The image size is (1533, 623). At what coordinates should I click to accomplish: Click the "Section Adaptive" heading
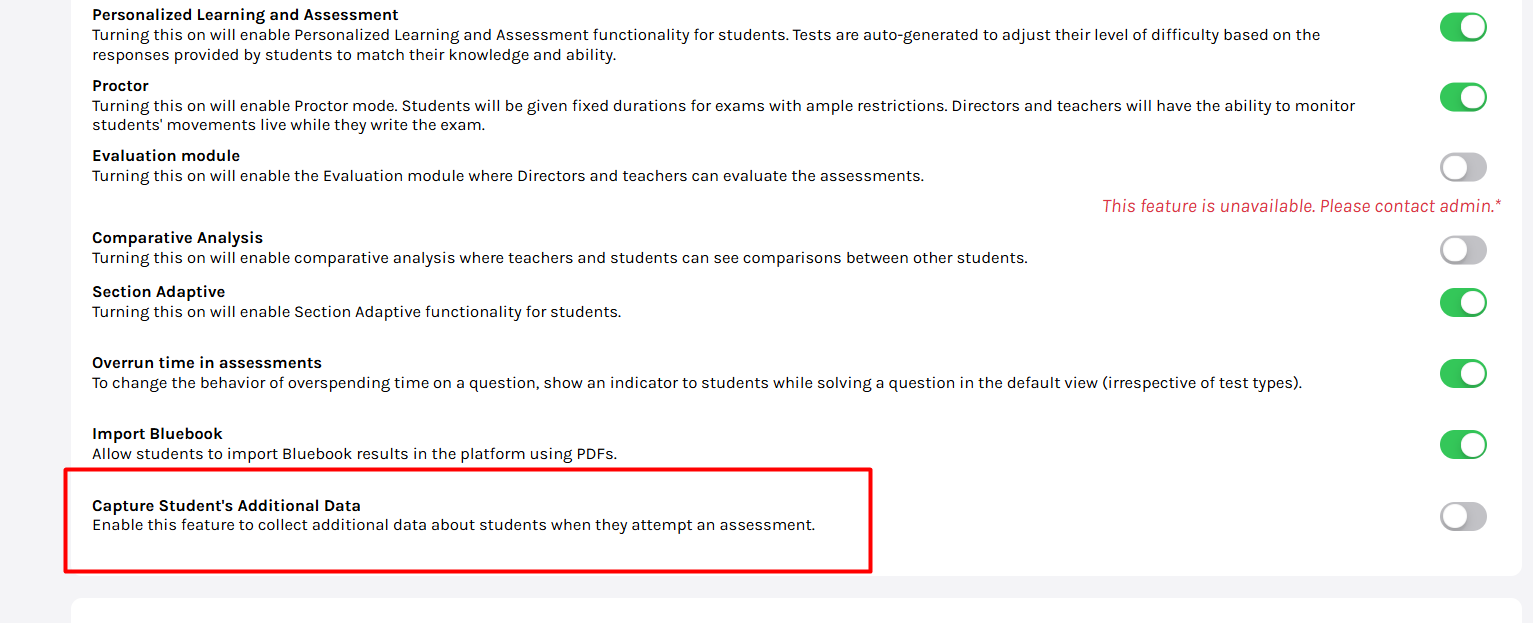tap(158, 292)
